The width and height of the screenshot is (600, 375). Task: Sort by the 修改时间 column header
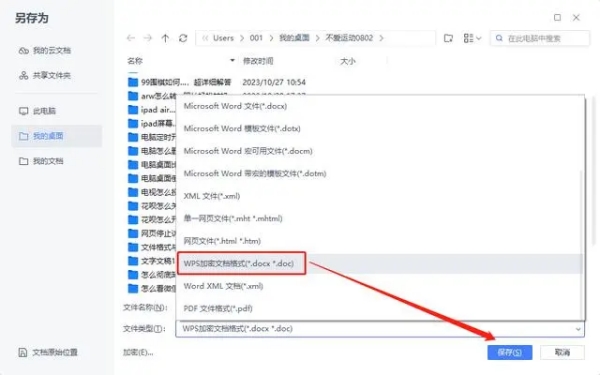click(x=258, y=61)
